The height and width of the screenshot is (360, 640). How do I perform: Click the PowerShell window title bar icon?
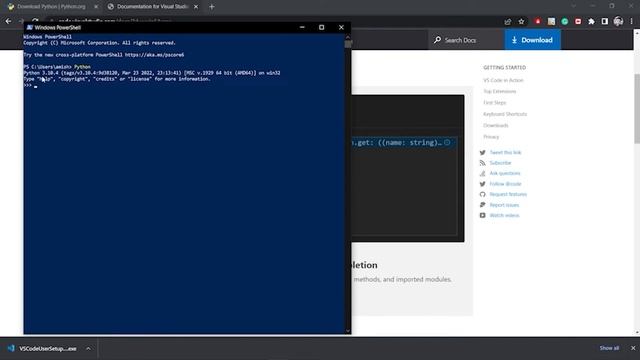[x=29, y=27]
